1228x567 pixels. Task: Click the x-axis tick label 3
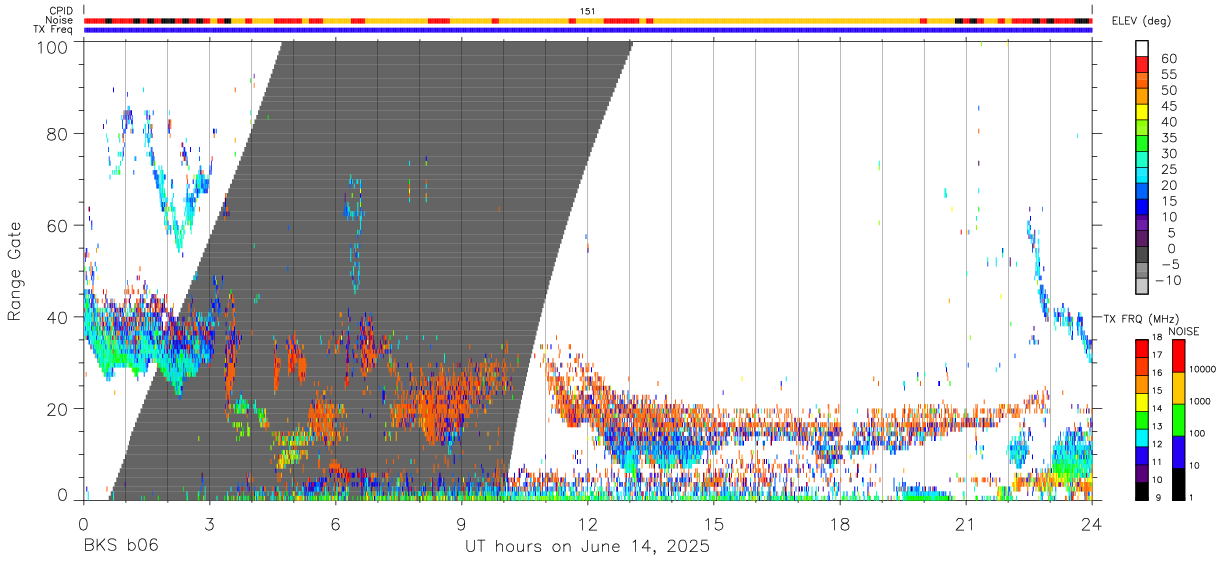click(x=209, y=524)
